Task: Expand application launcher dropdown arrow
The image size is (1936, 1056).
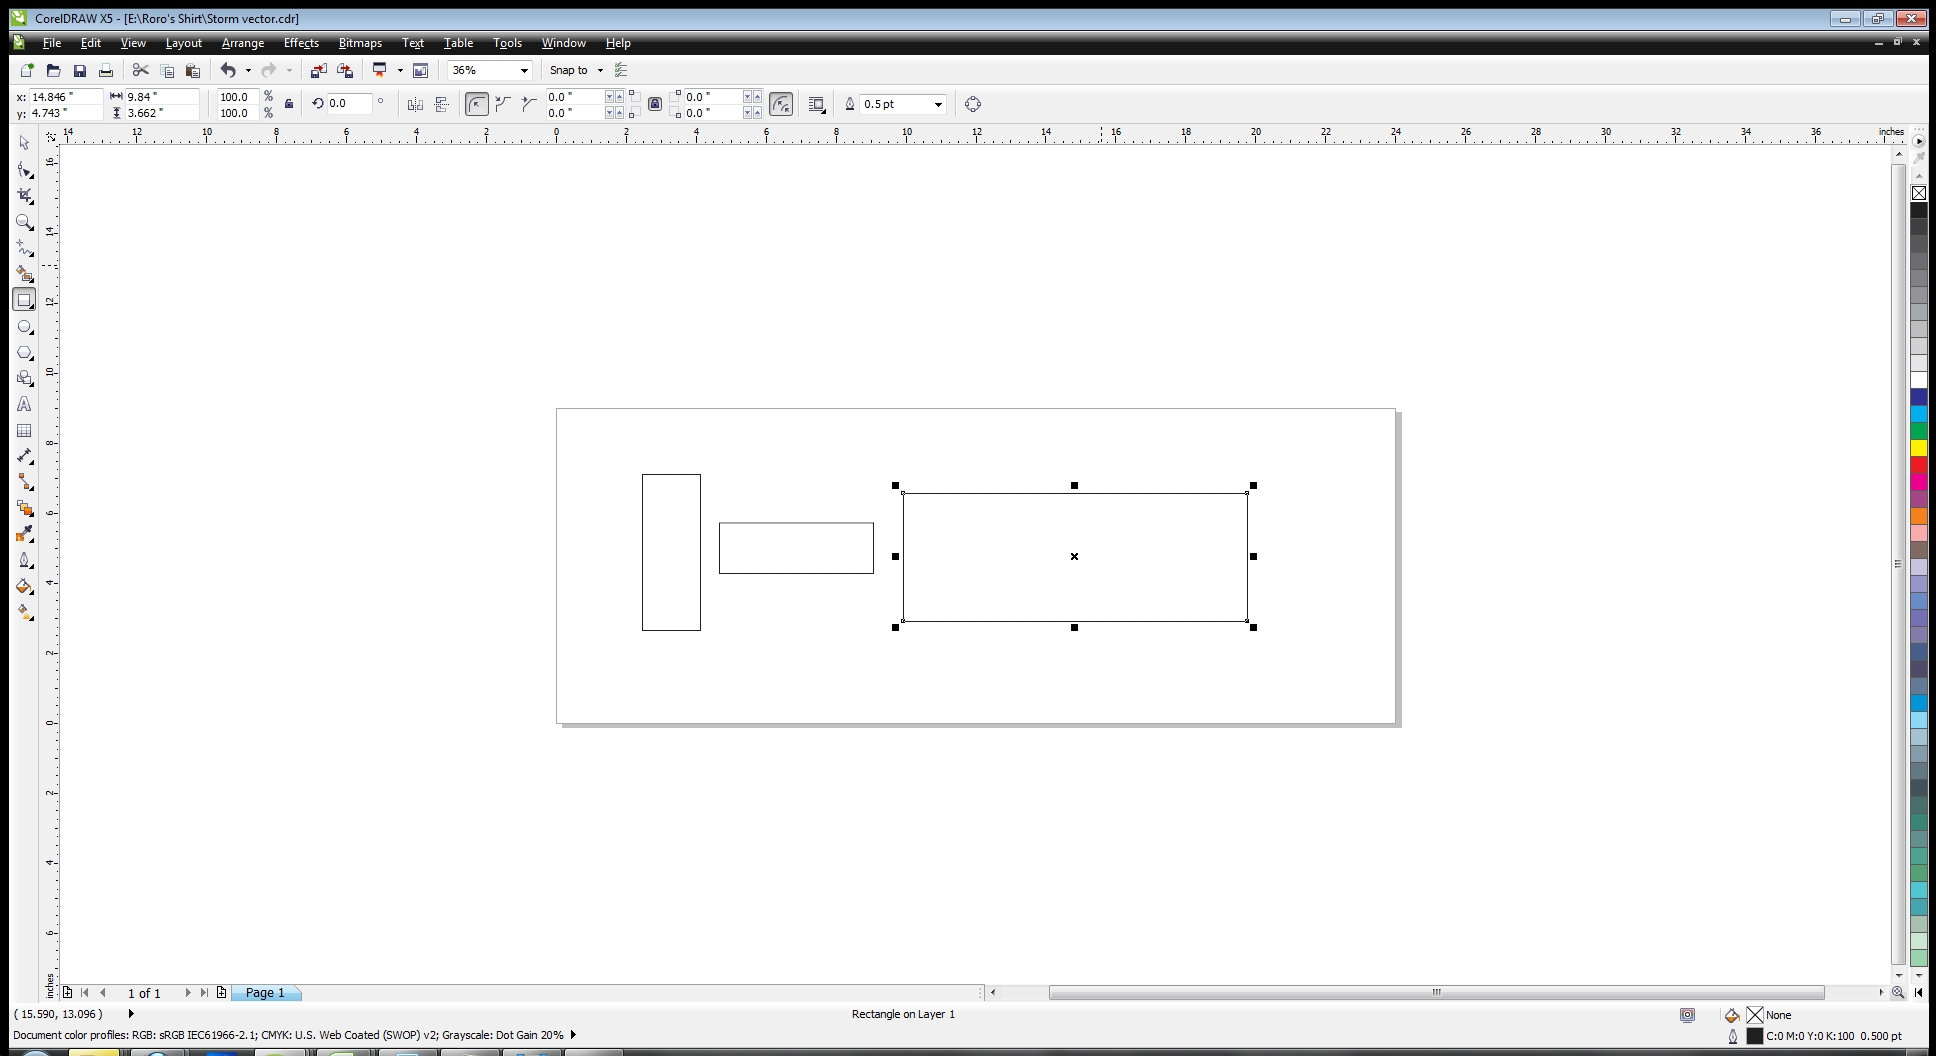Action: point(400,70)
